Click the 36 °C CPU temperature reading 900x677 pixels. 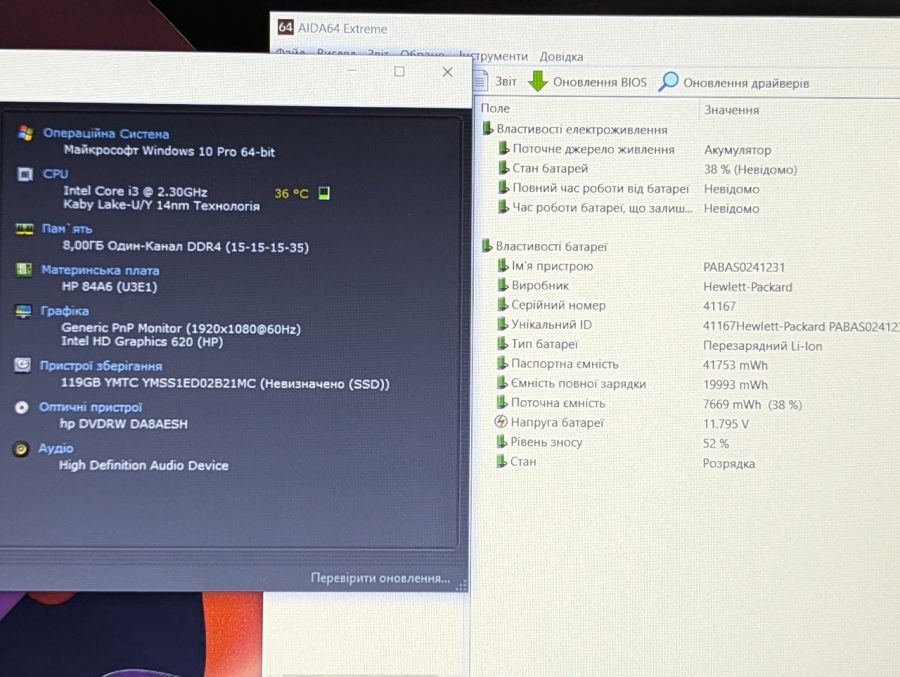pyautogui.click(x=291, y=194)
